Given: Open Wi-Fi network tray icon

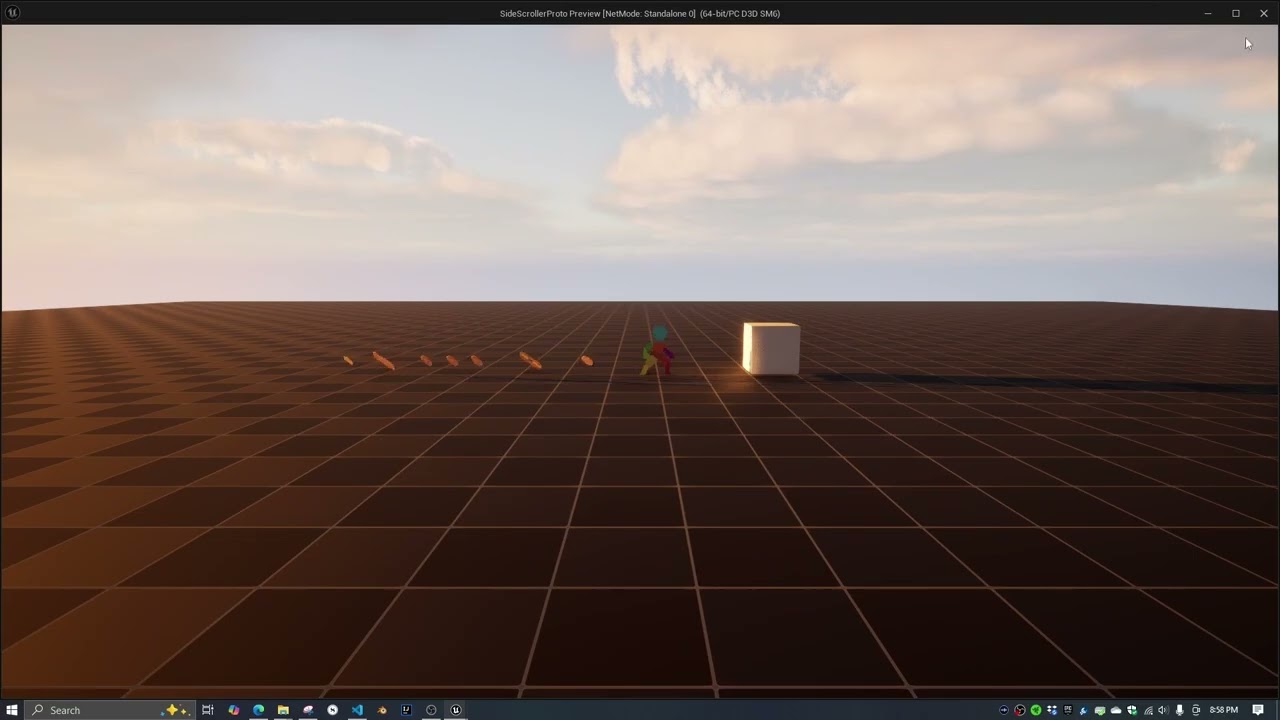Looking at the screenshot, I should (x=1148, y=710).
